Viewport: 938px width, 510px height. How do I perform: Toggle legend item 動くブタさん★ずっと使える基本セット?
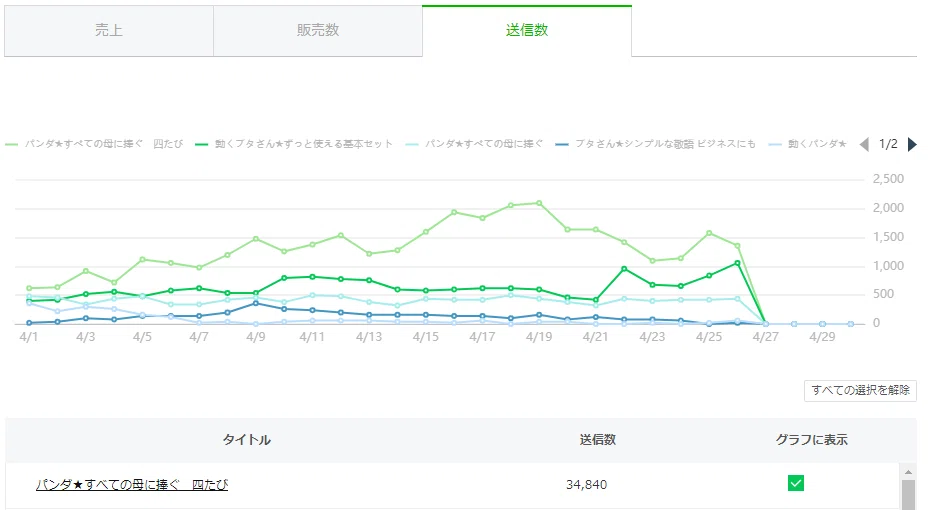(294, 144)
